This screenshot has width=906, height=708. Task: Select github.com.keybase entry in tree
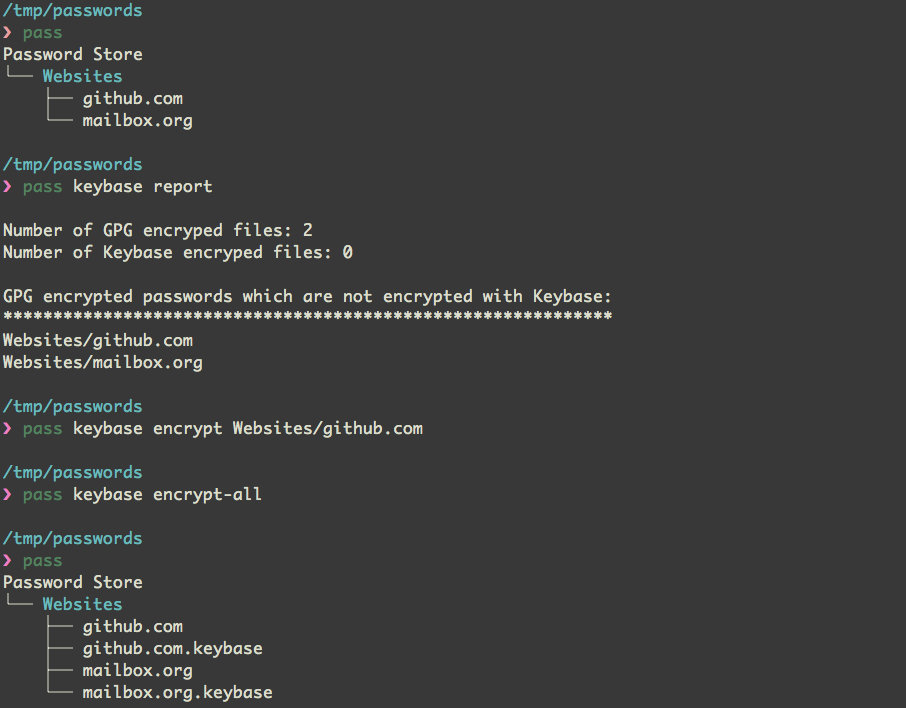172,648
